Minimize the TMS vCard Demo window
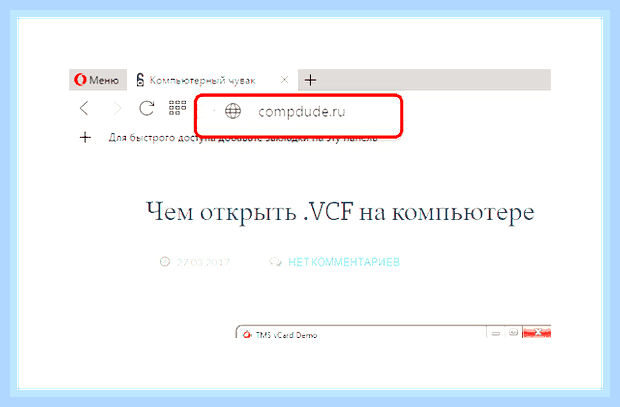The height and width of the screenshot is (407, 620). [x=496, y=333]
